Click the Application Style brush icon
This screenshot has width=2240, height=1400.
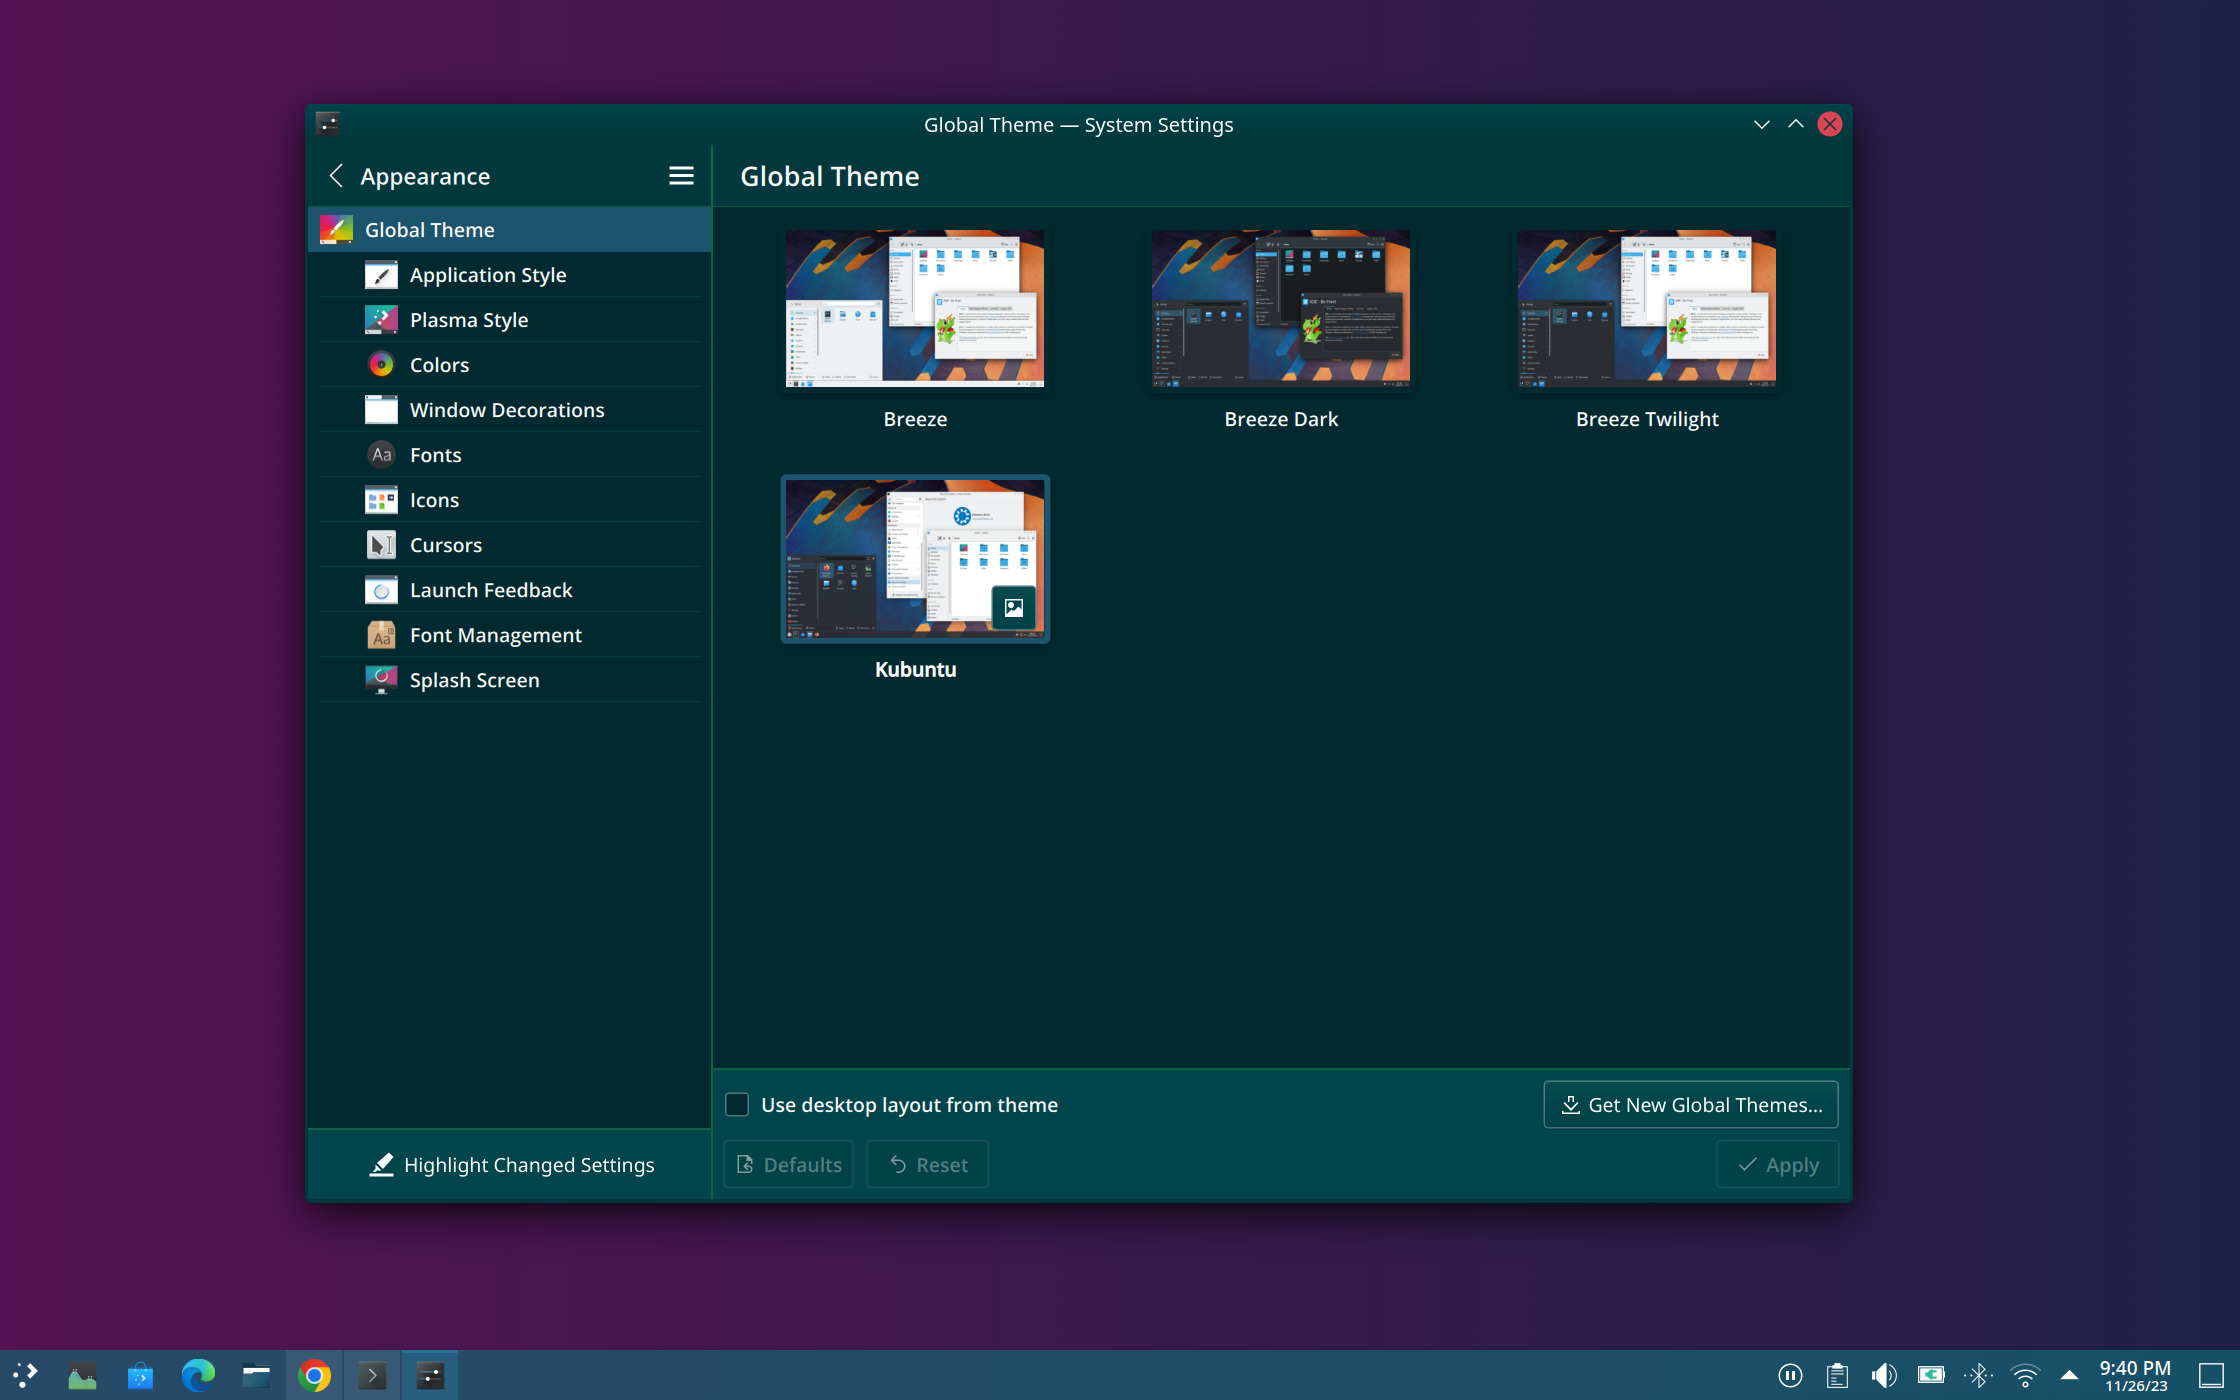point(381,275)
